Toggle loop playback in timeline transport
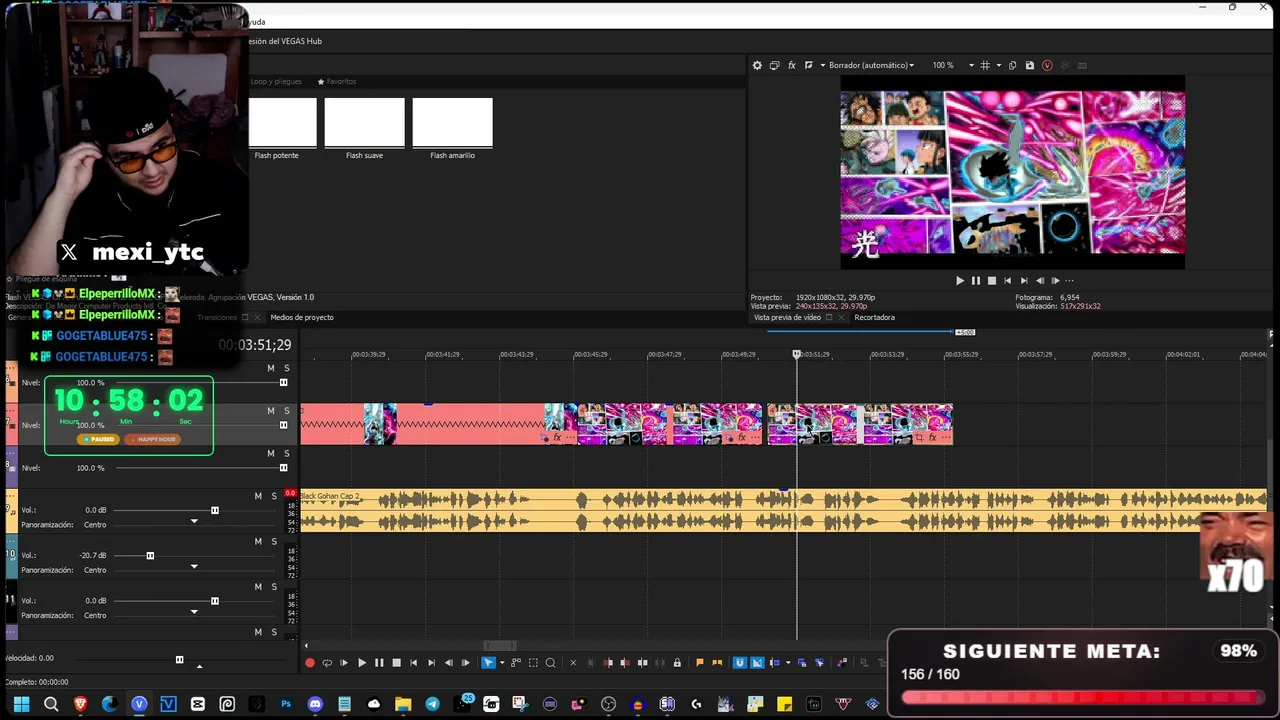This screenshot has width=1280, height=720. [327, 662]
